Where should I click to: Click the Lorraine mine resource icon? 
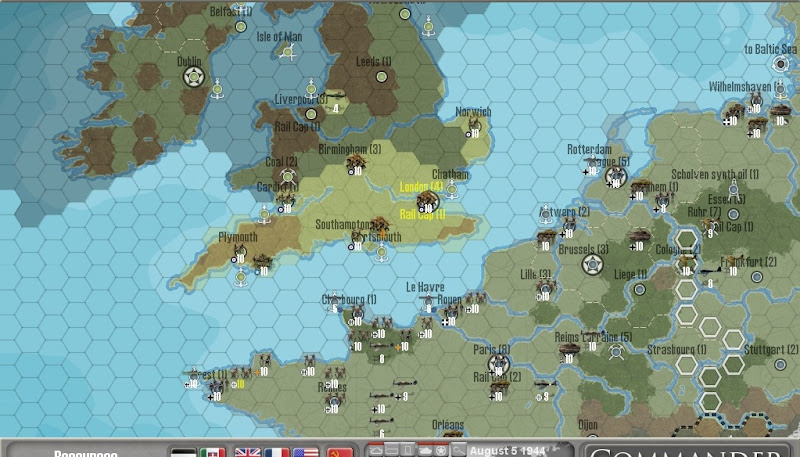pos(616,352)
